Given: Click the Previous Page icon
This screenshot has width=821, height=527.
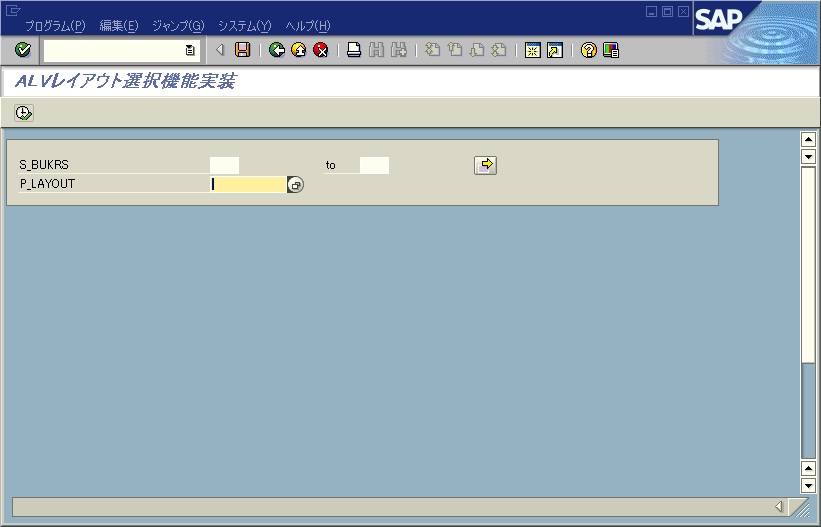Looking at the screenshot, I should (455, 50).
